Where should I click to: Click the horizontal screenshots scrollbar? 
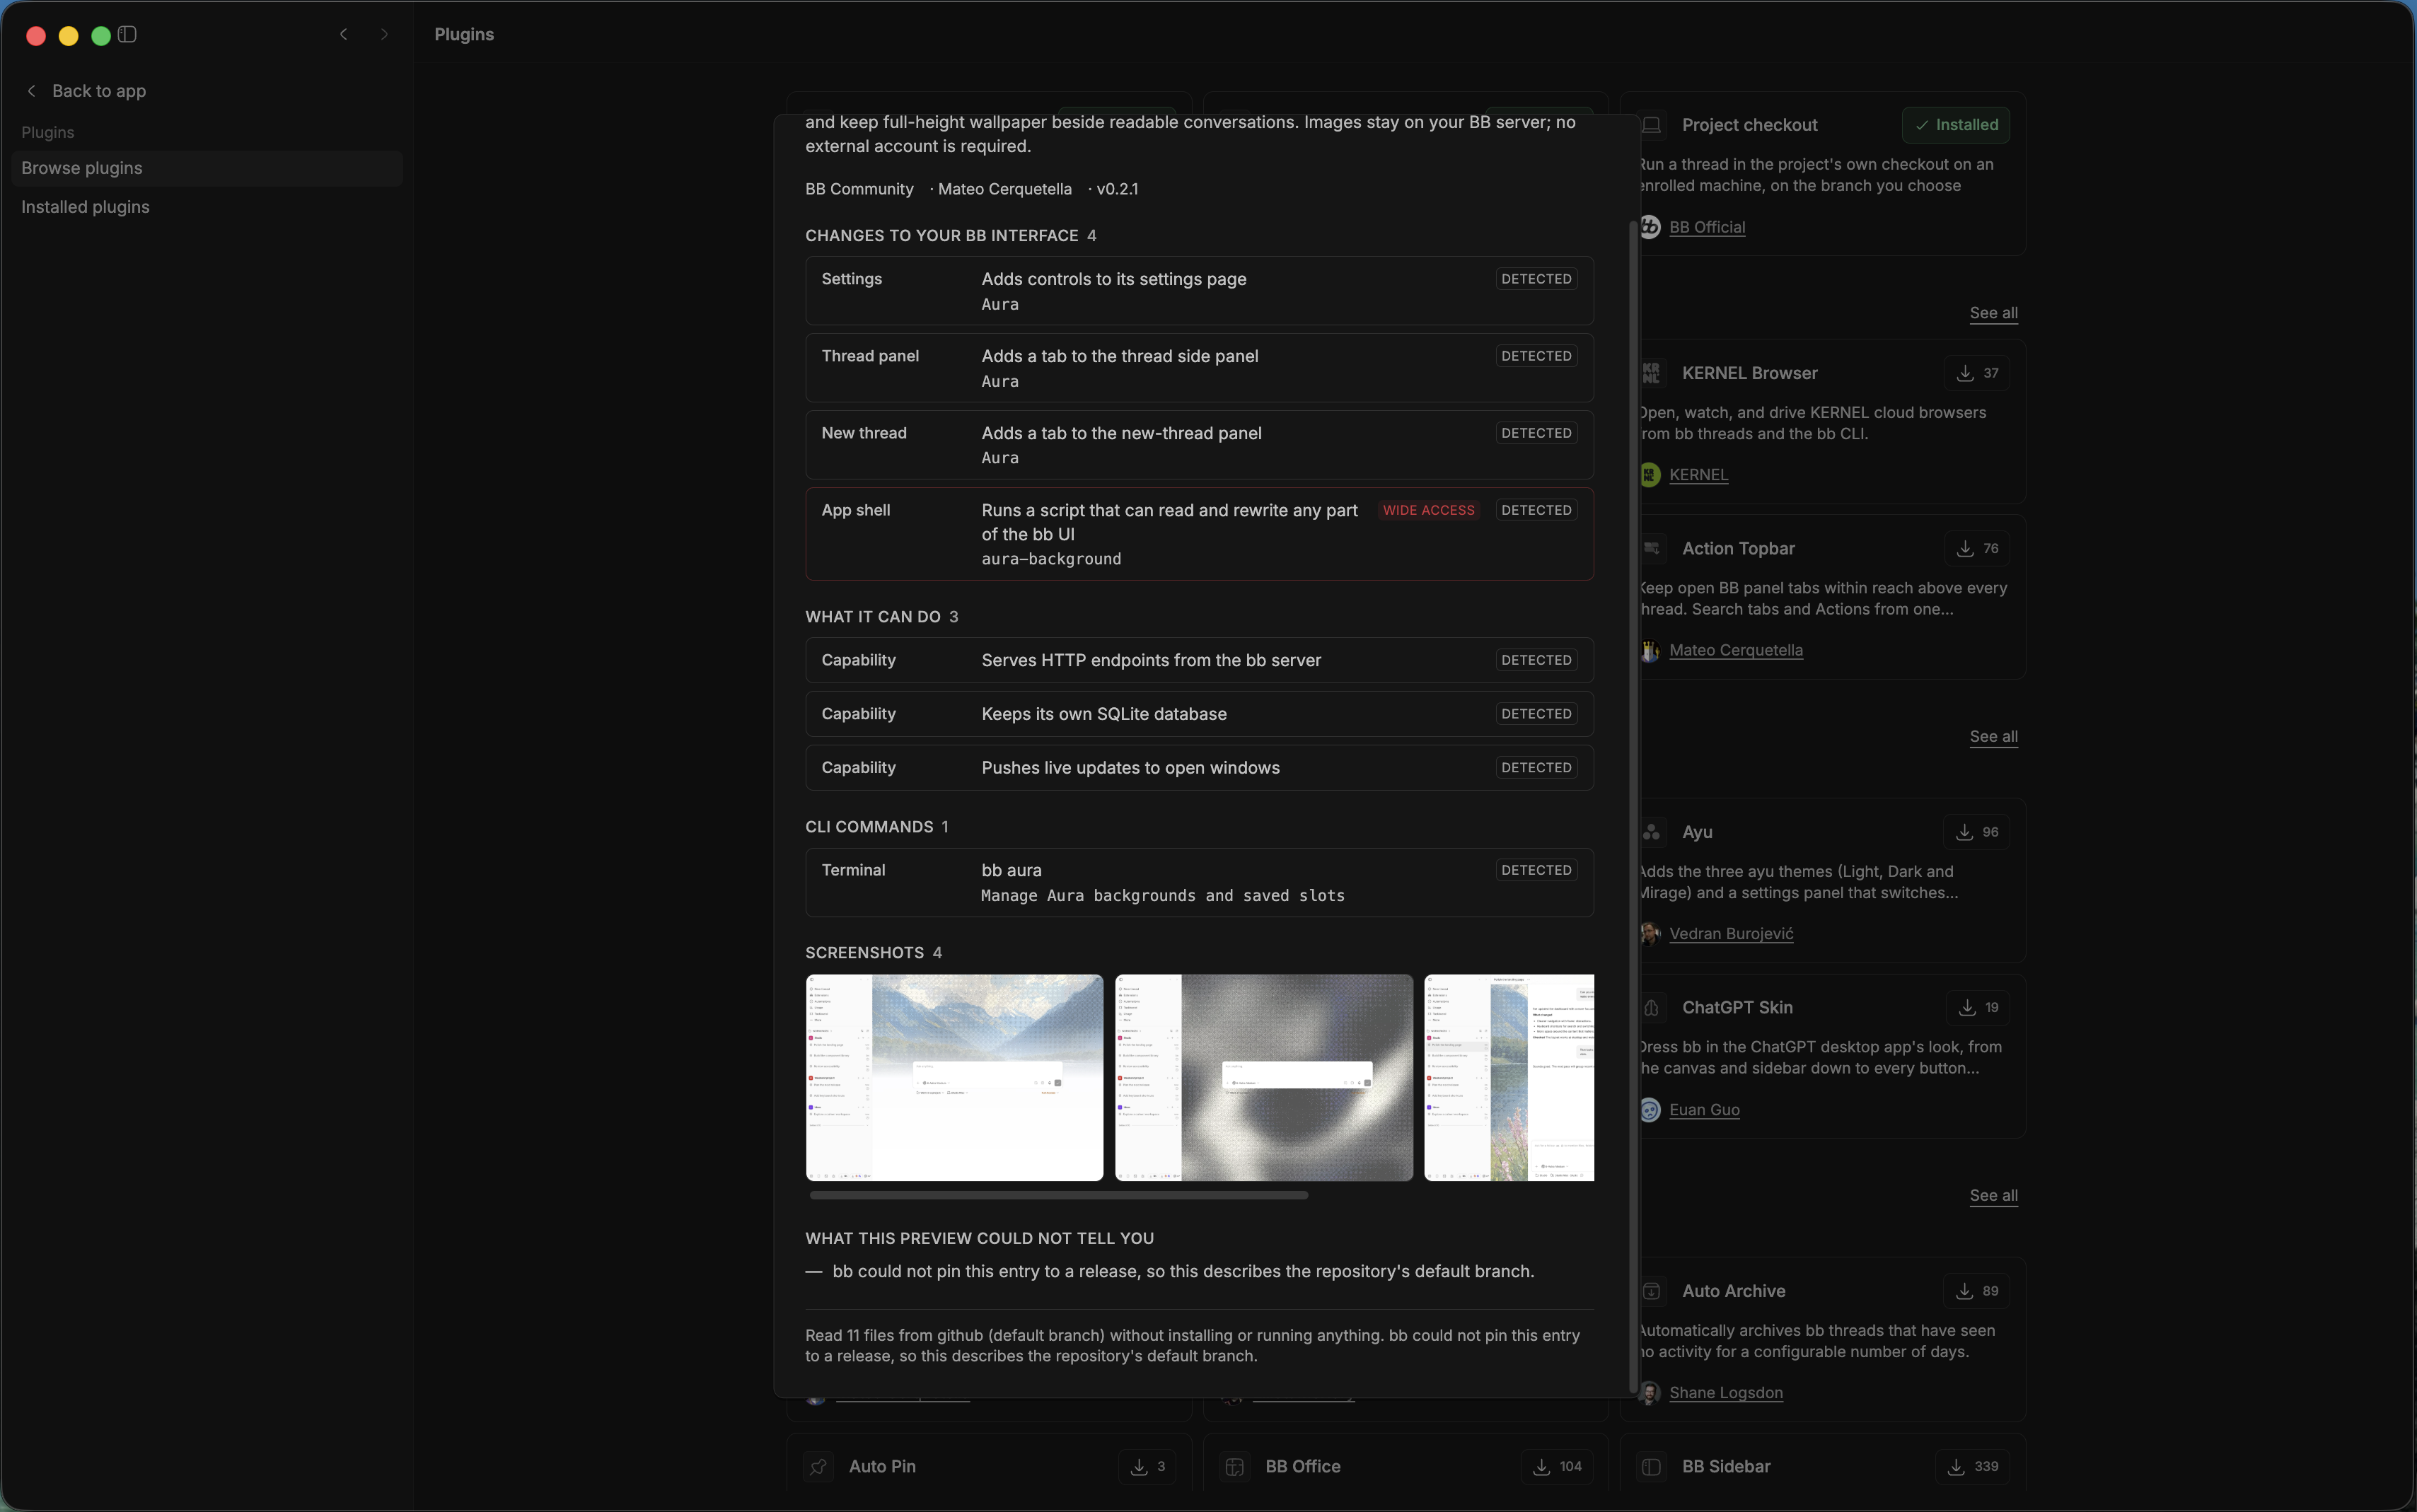(1058, 1195)
